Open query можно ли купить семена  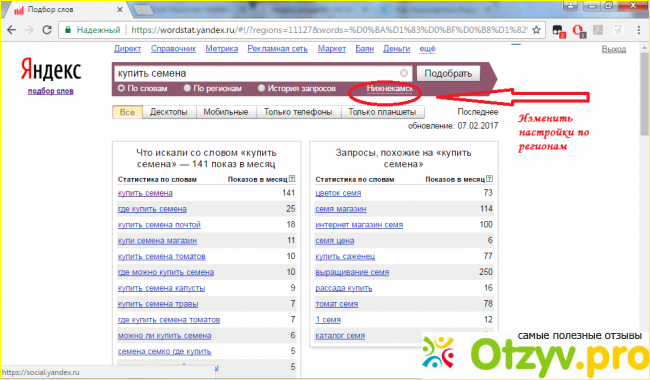(x=165, y=336)
